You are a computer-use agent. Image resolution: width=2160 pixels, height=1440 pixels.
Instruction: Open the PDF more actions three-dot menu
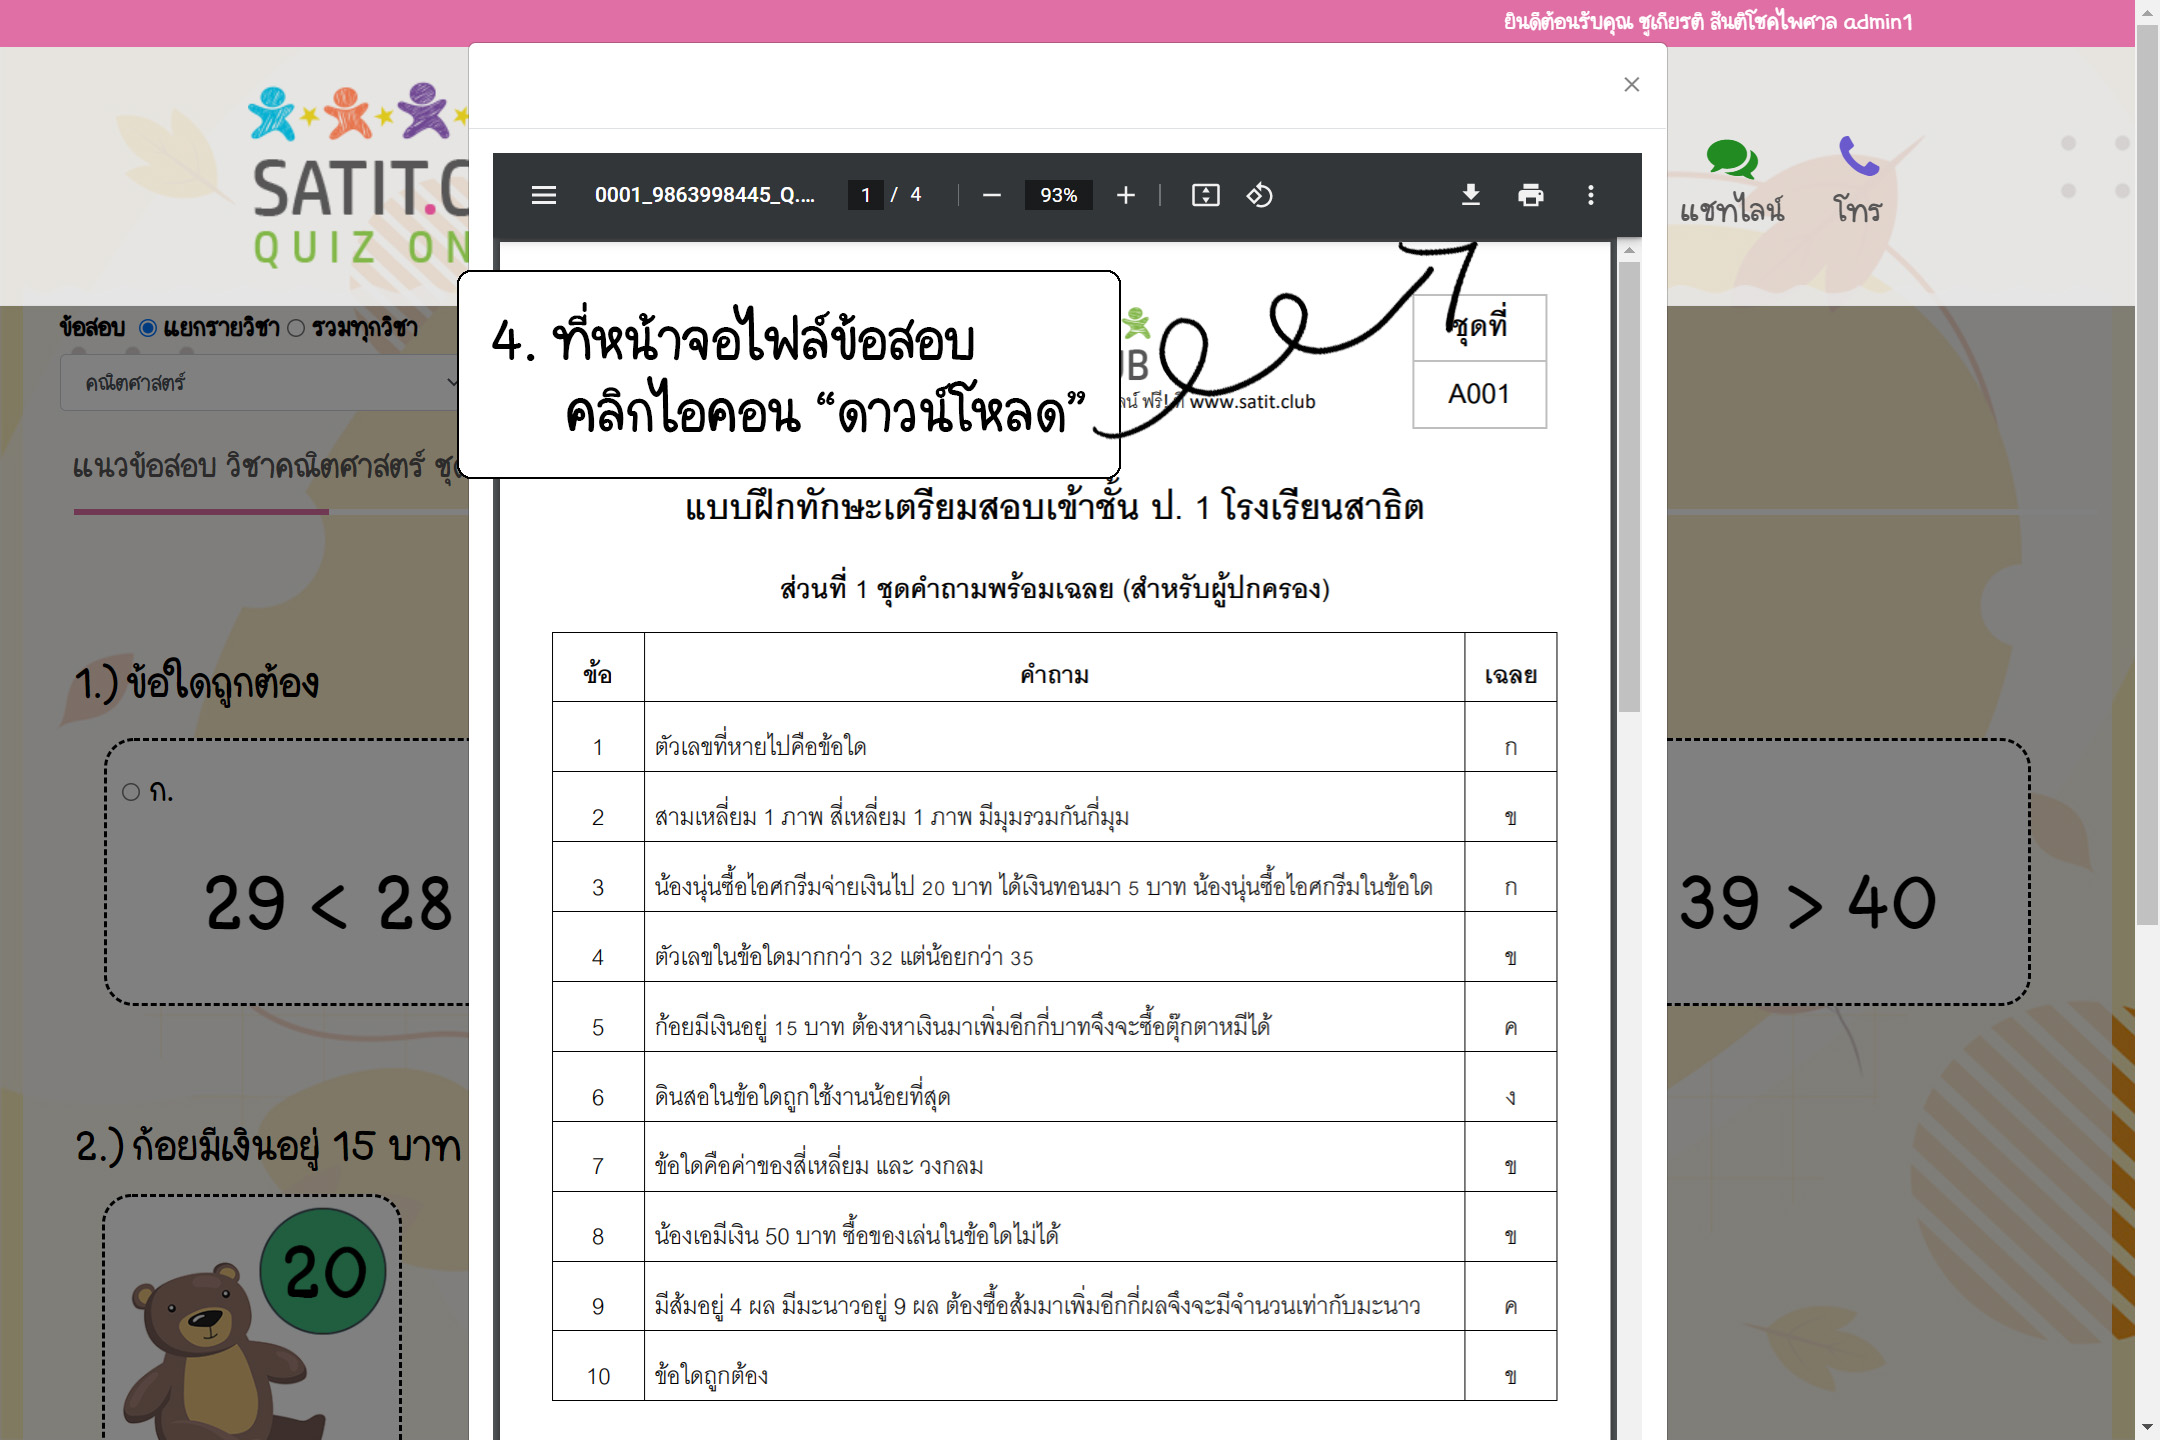[x=1590, y=195]
